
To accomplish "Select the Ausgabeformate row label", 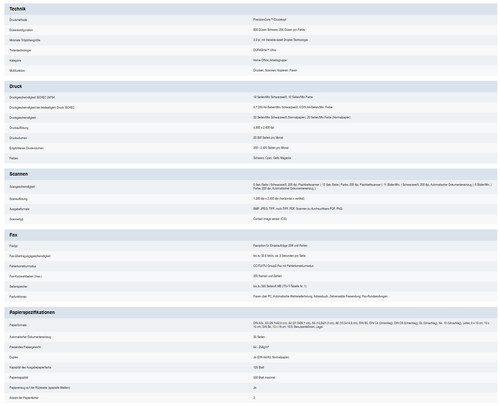I will click(19, 209).
